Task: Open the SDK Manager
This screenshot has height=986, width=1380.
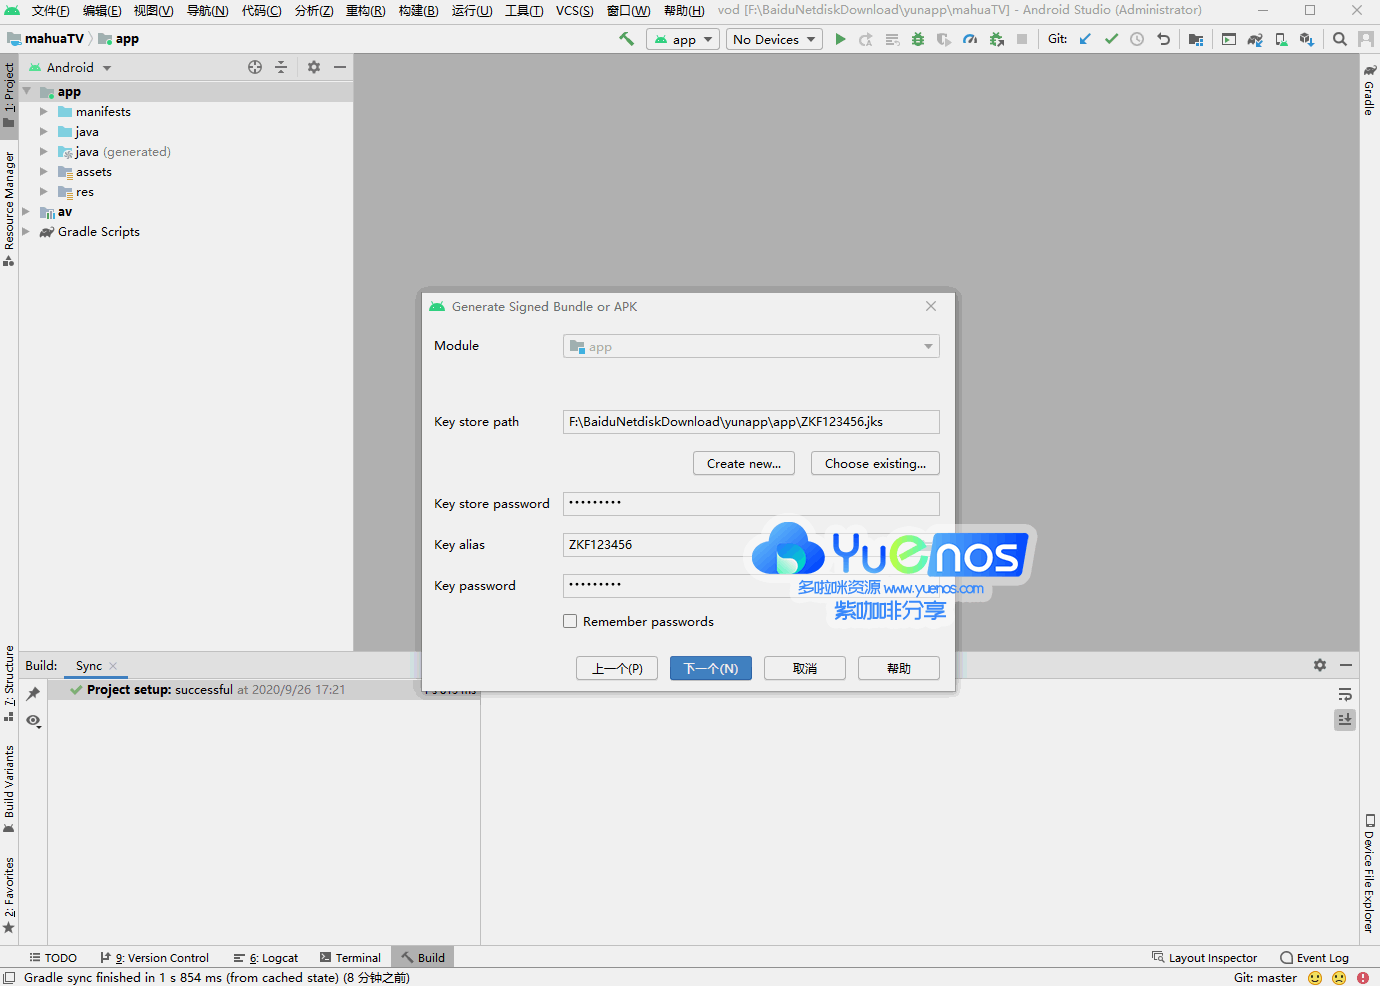Action: [1306, 39]
